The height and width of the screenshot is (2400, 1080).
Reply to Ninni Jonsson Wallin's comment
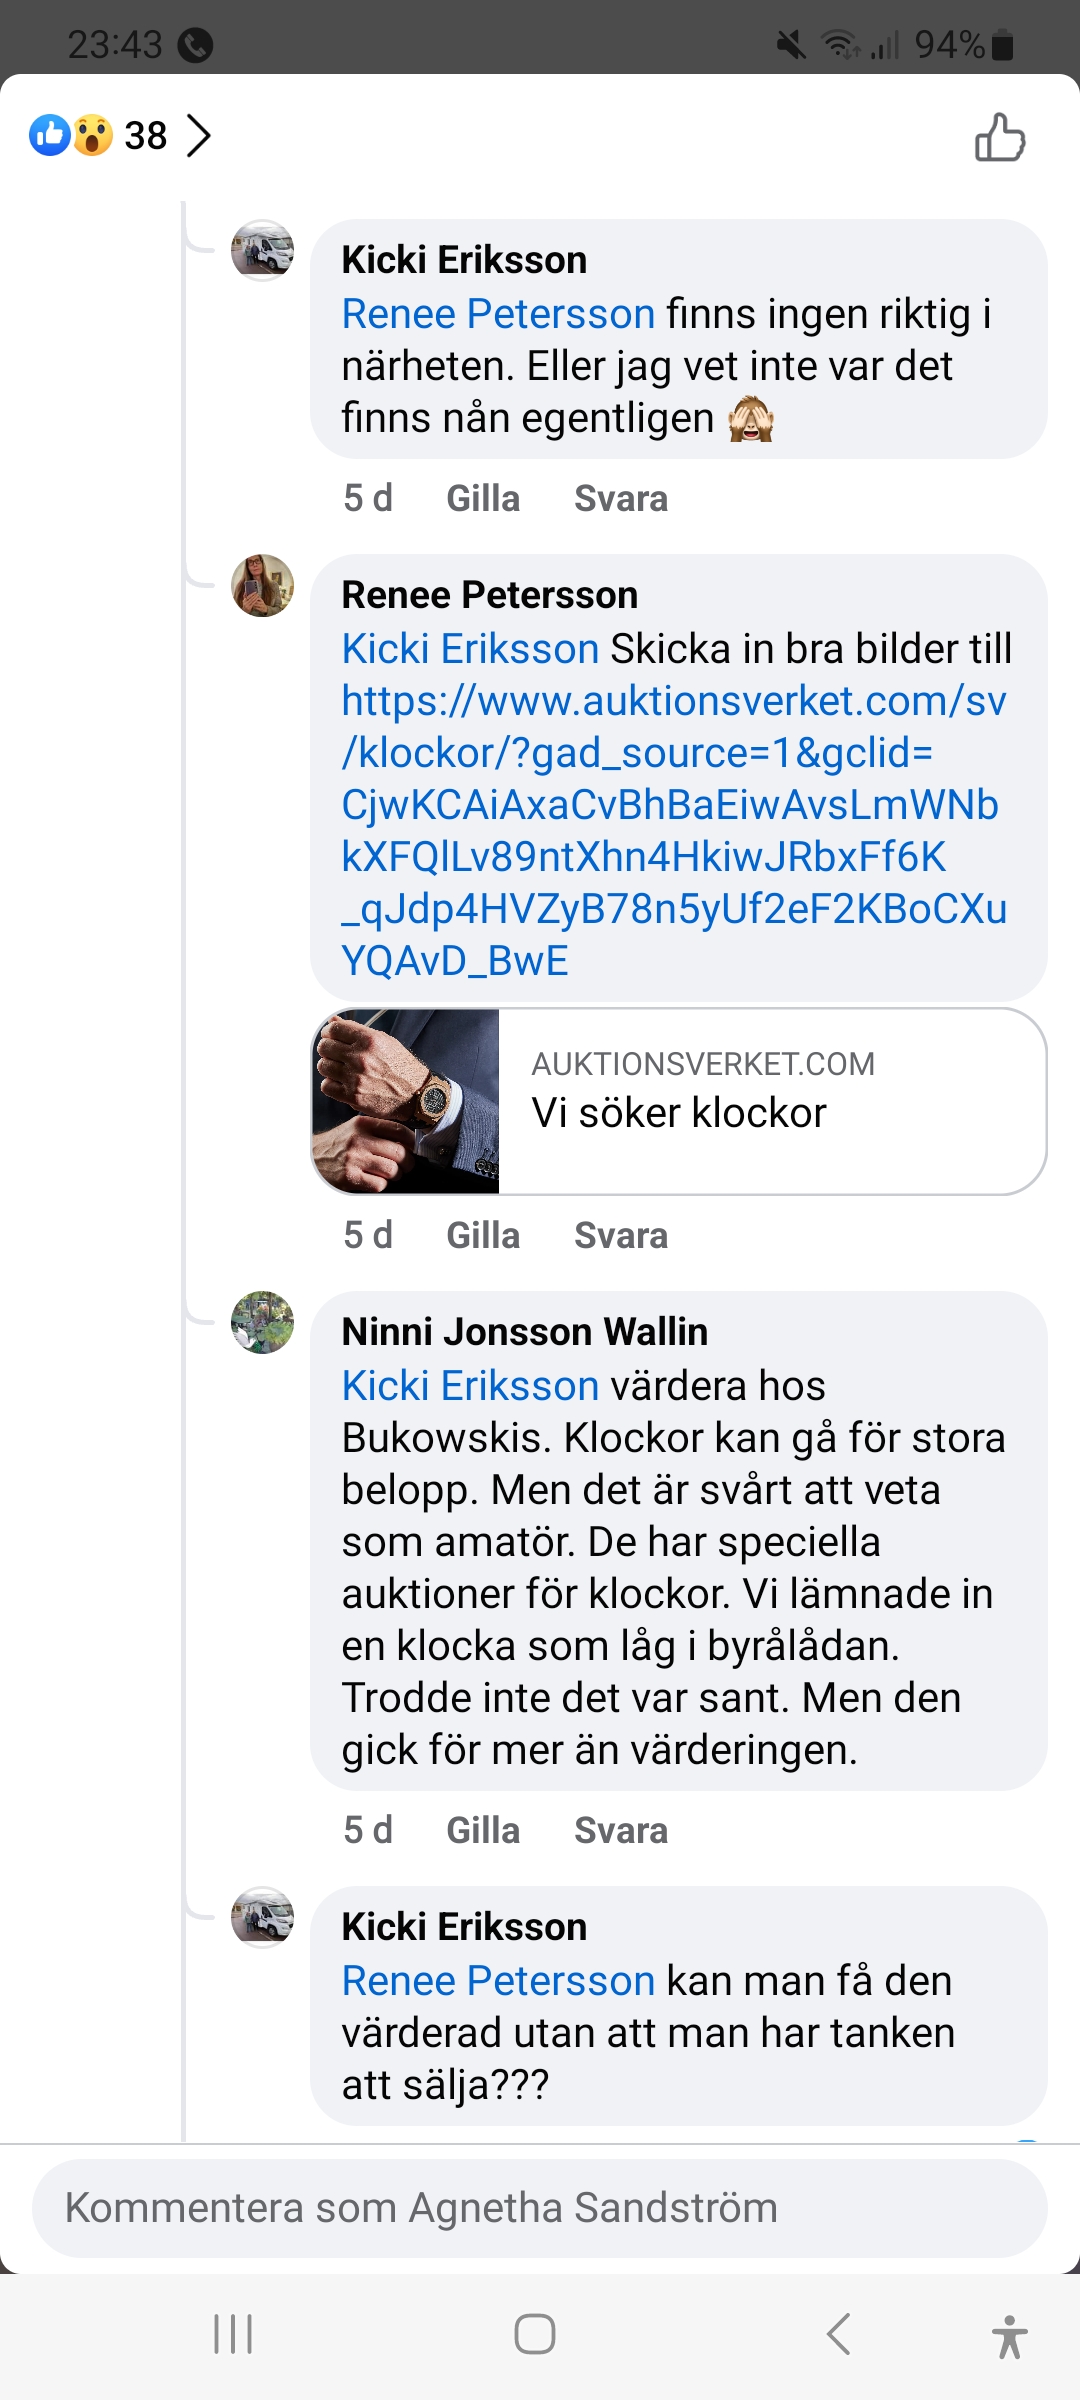[x=620, y=1830]
